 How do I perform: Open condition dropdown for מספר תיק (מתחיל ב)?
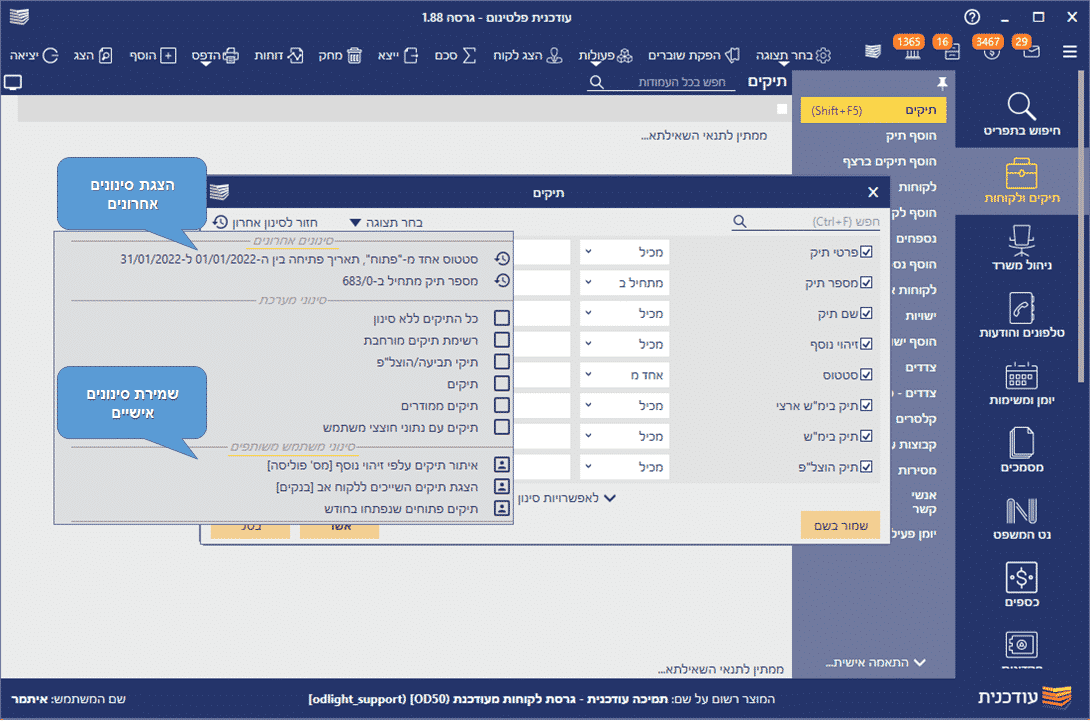588,282
